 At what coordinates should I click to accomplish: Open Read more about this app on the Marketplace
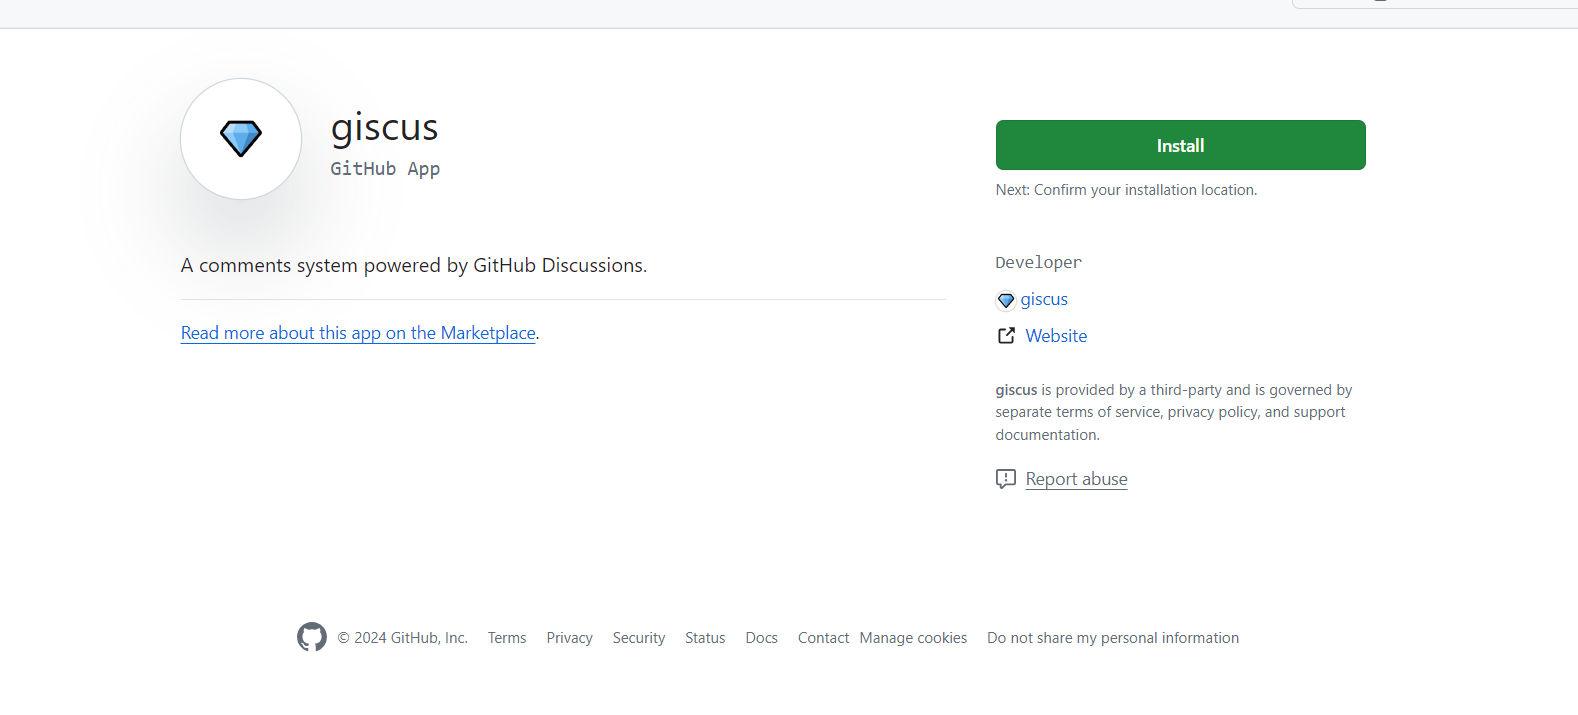click(x=358, y=333)
